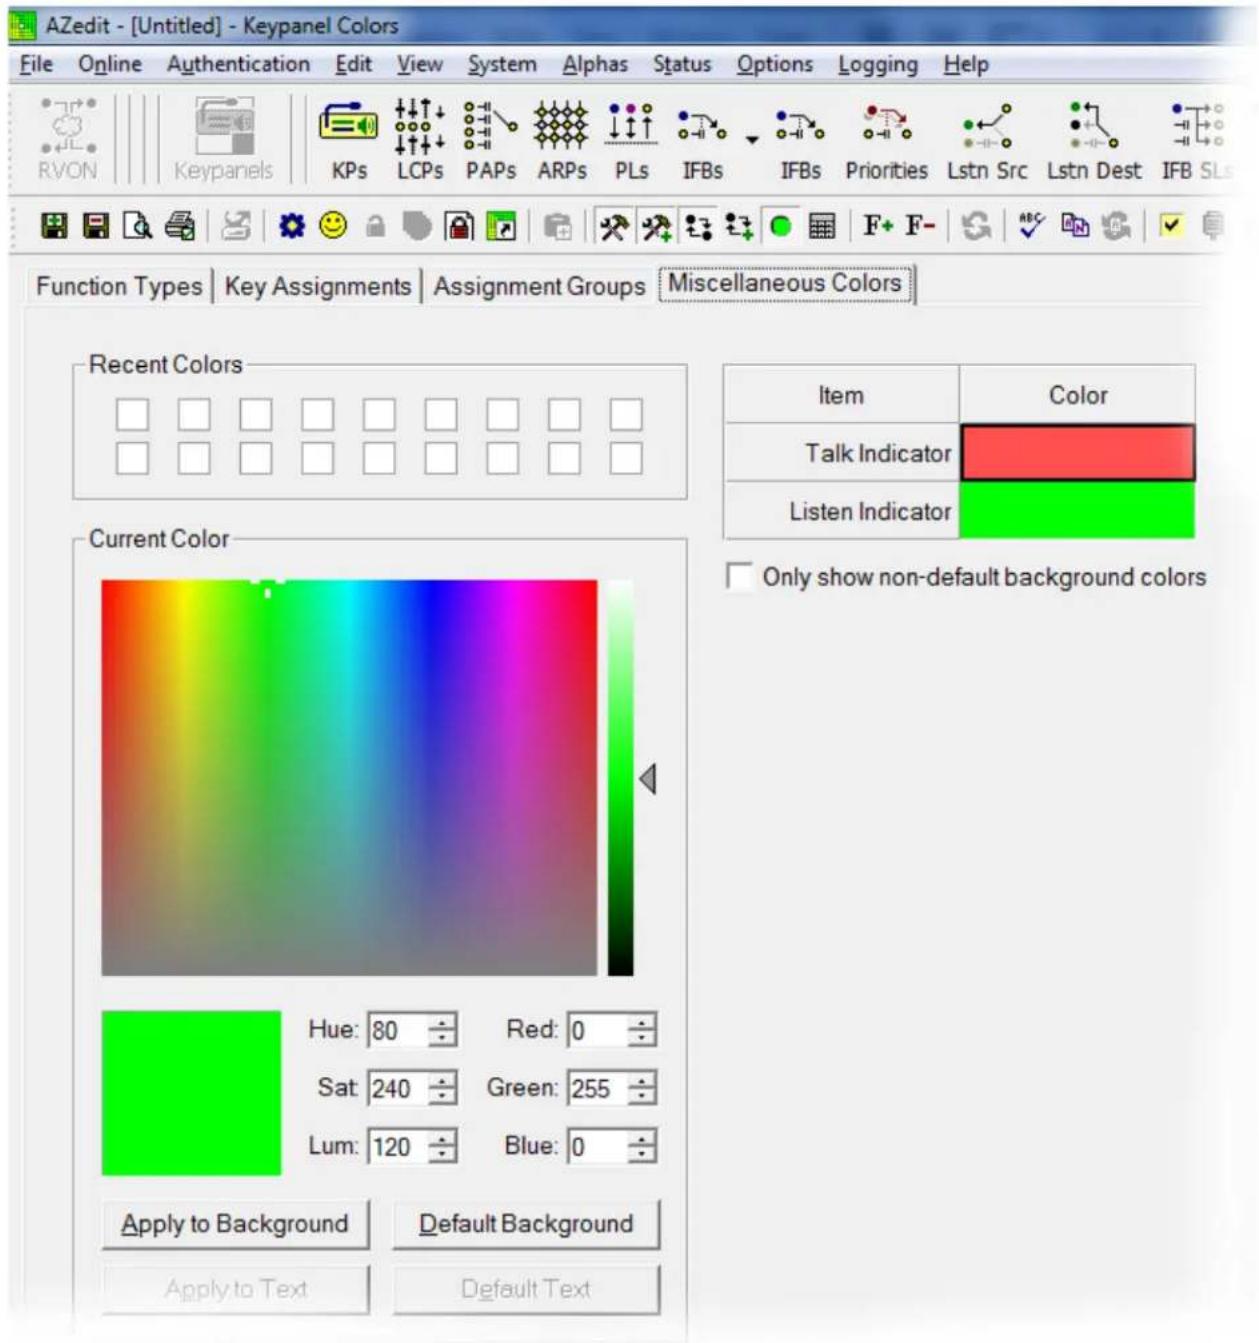
Task: Click the green shortcut arrow icon
Action: (500, 226)
